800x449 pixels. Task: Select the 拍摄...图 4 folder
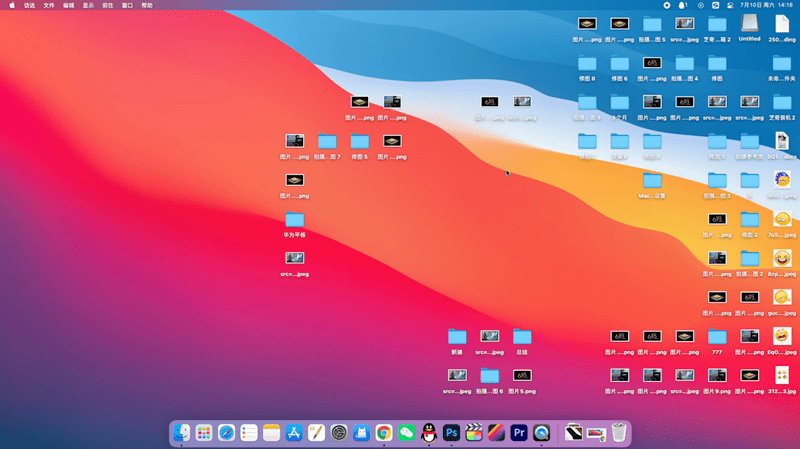click(x=685, y=68)
